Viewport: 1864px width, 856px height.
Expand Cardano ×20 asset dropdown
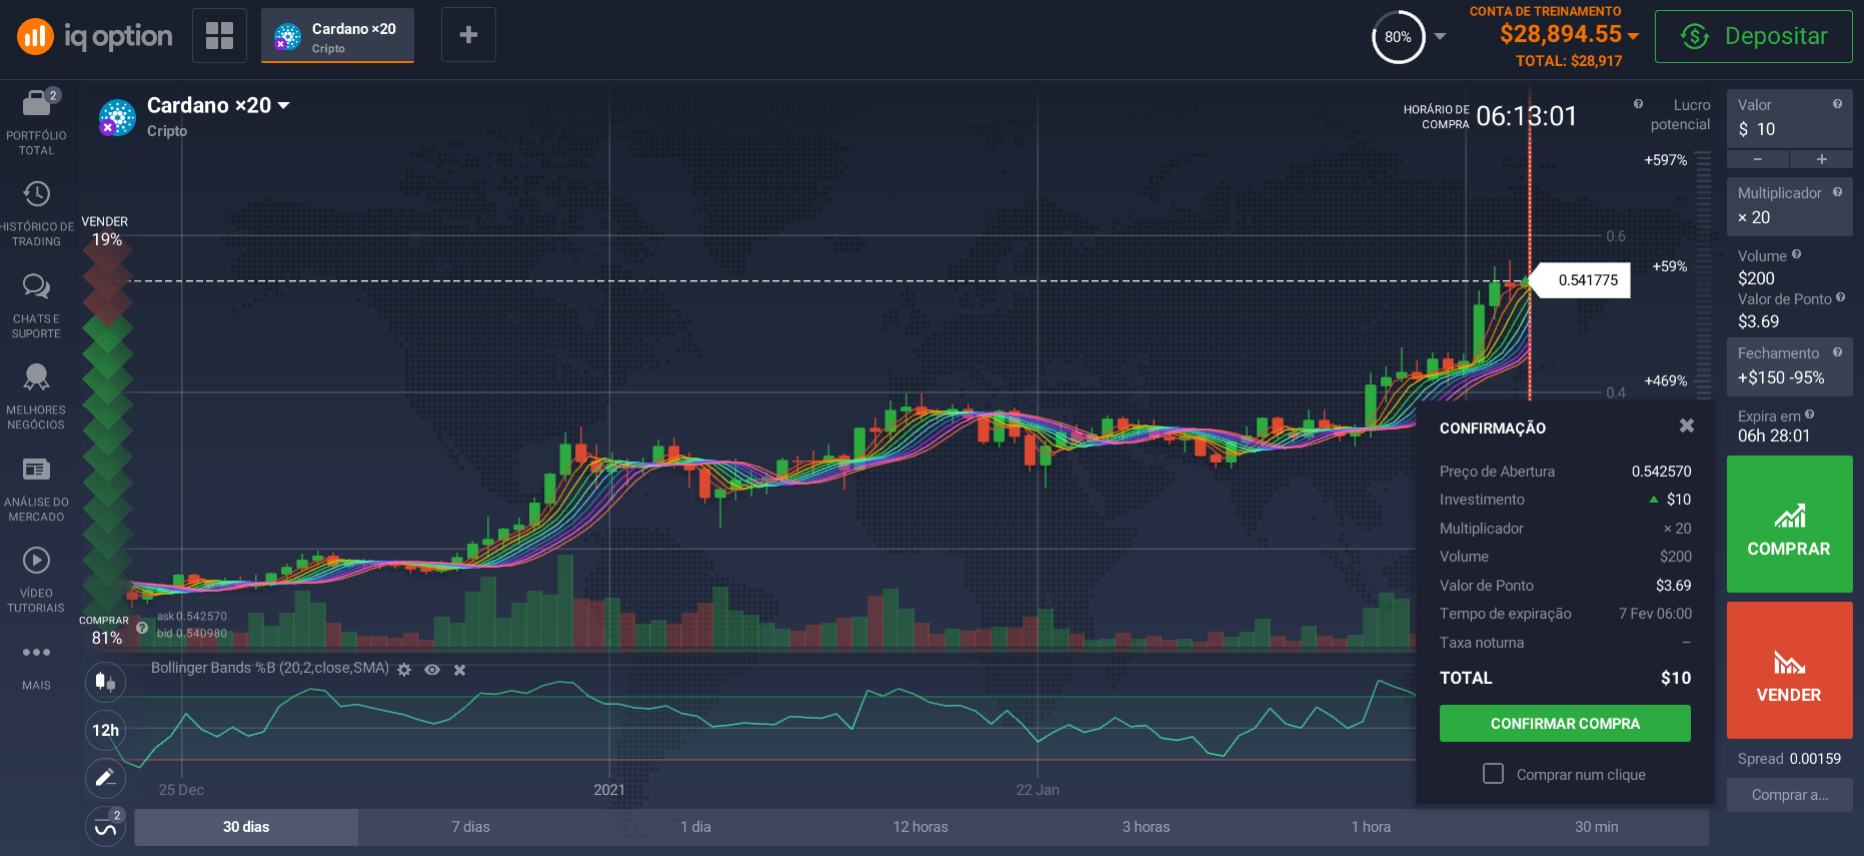point(284,105)
